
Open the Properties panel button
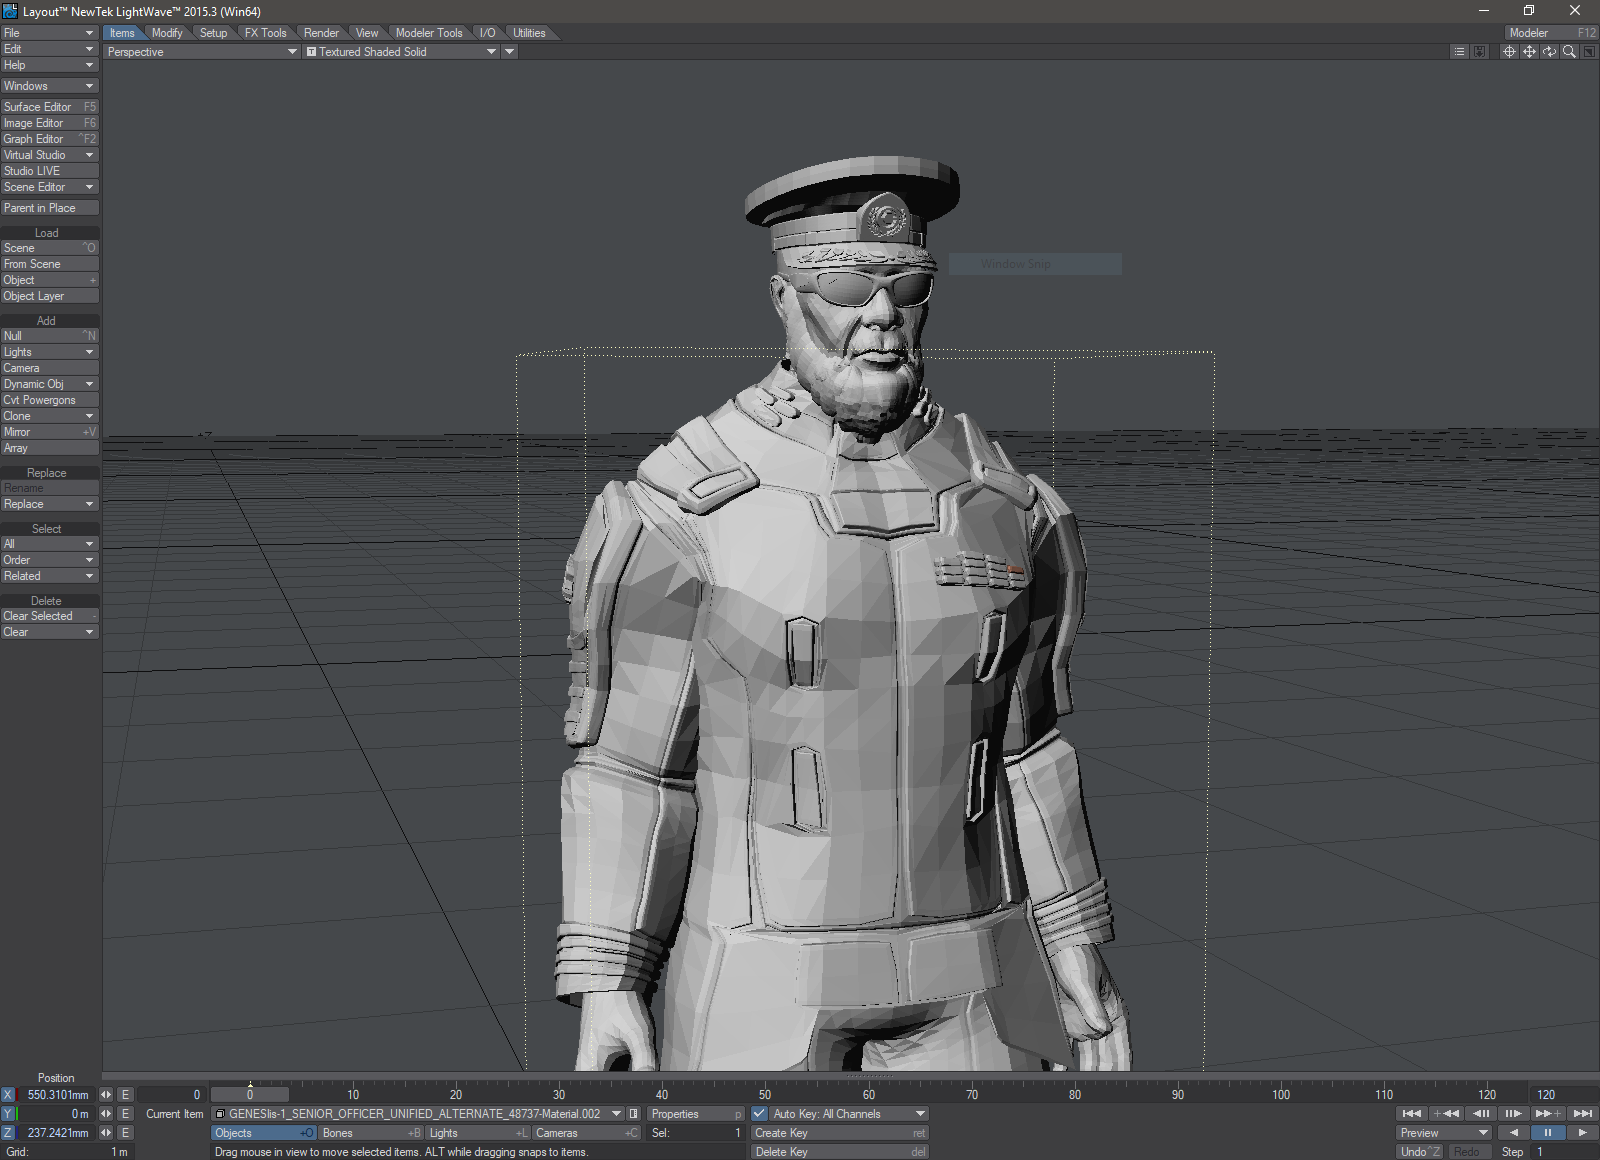tap(696, 1114)
